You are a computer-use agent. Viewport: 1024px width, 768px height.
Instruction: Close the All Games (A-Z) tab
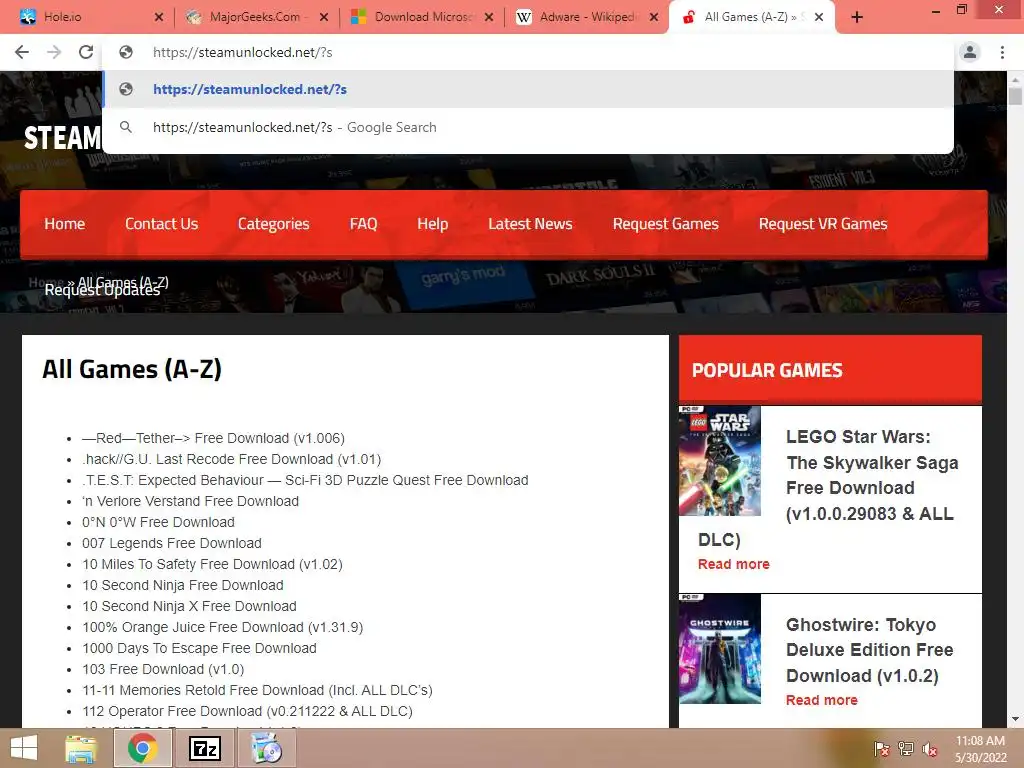[x=819, y=18]
